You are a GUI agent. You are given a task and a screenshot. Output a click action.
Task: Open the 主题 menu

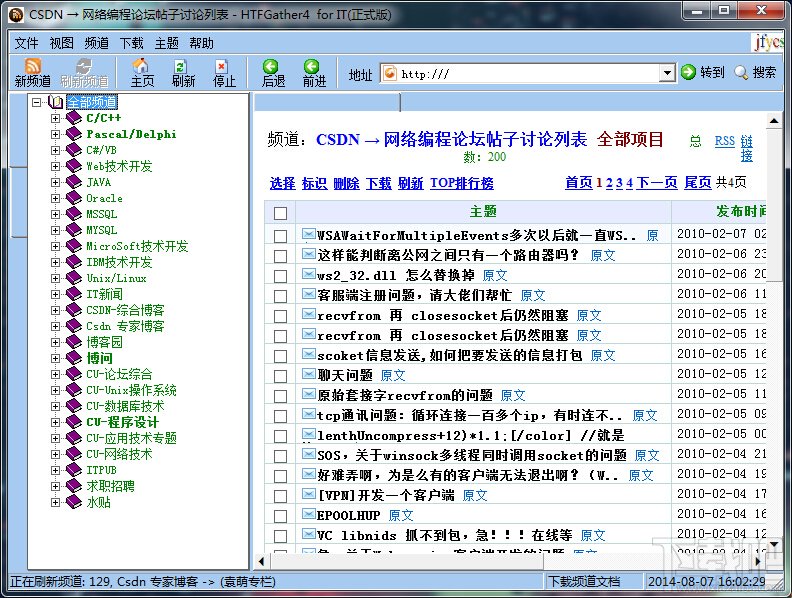166,43
